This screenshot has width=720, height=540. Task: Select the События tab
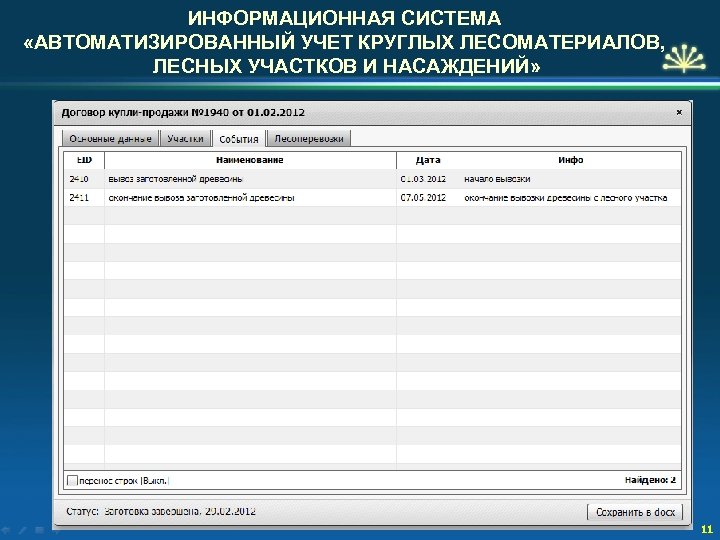[x=239, y=139]
